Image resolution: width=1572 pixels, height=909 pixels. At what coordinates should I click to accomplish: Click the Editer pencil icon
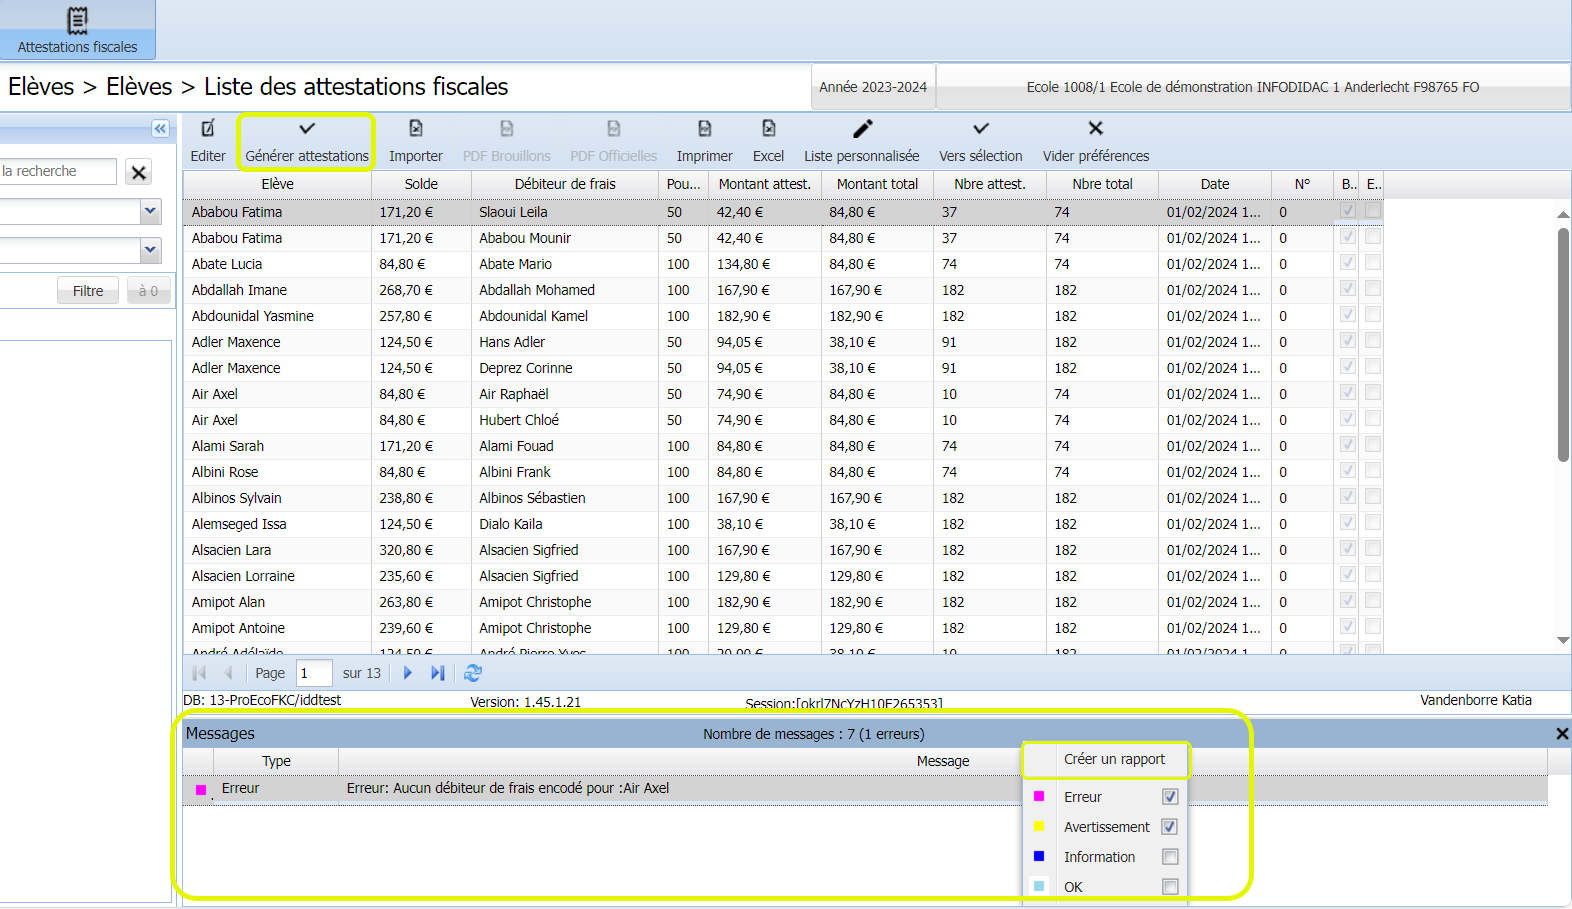pyautogui.click(x=208, y=129)
